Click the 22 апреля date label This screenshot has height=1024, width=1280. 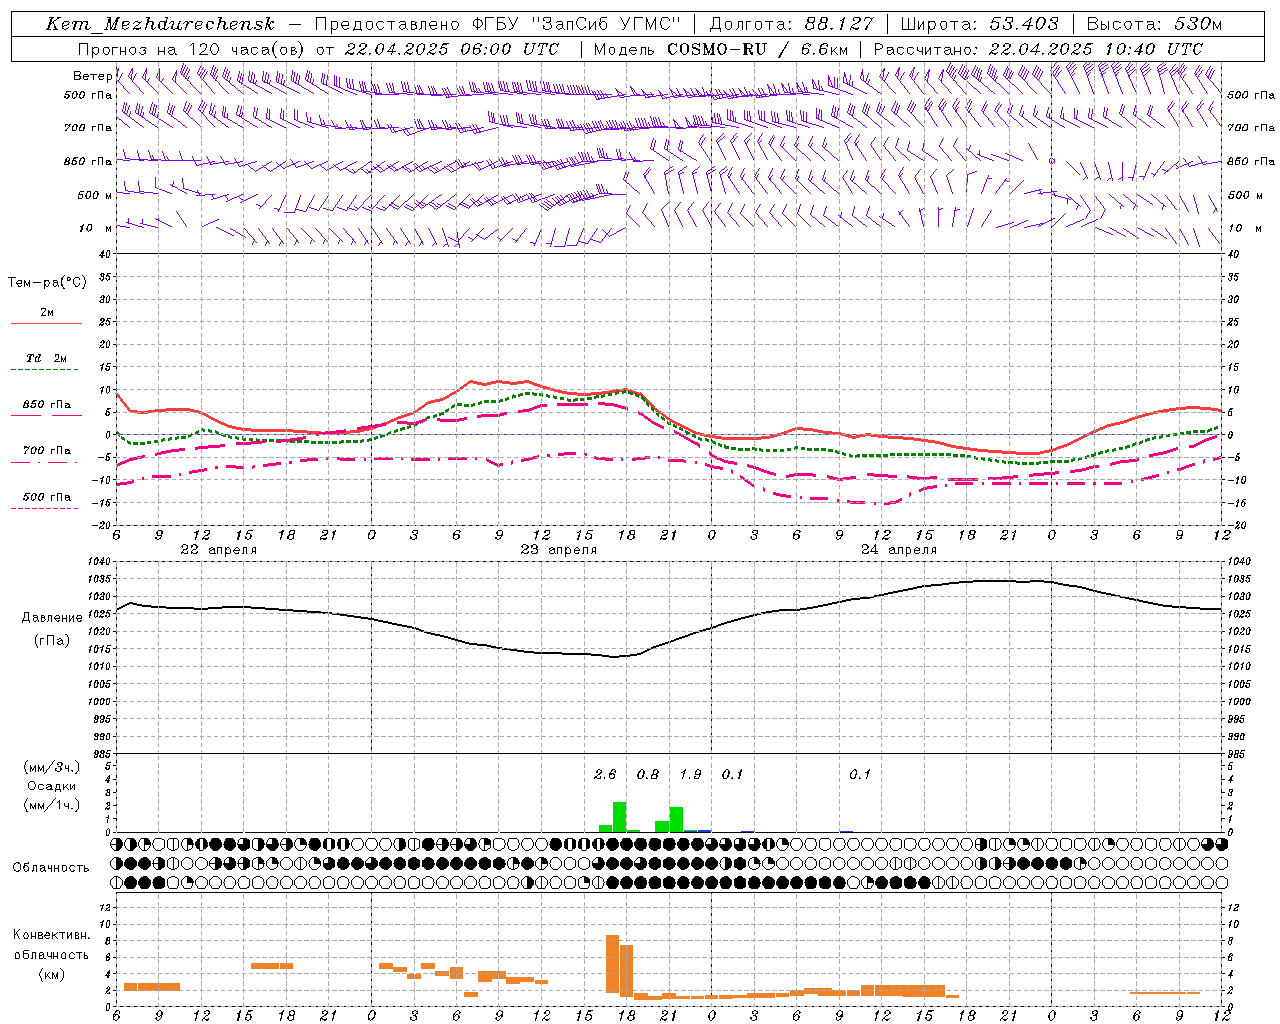pyautogui.click(x=218, y=550)
